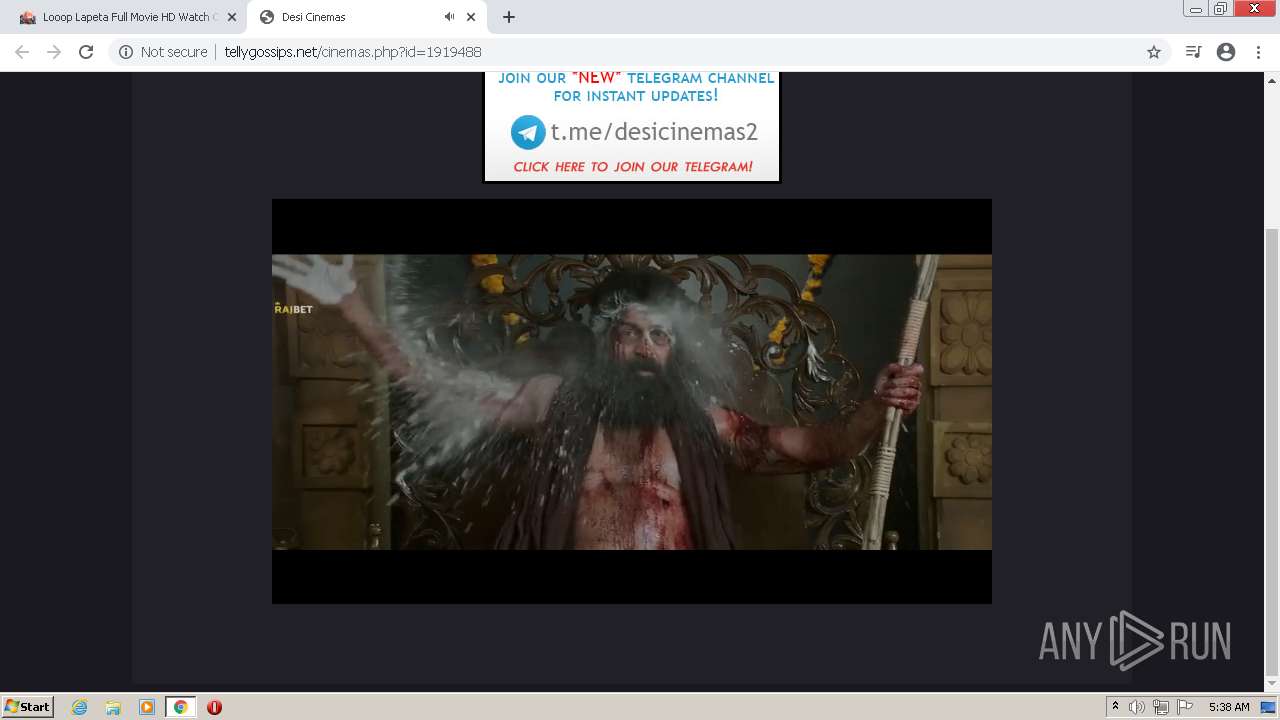Open the Chrome three-dot menu
1280x720 pixels.
coord(1258,52)
